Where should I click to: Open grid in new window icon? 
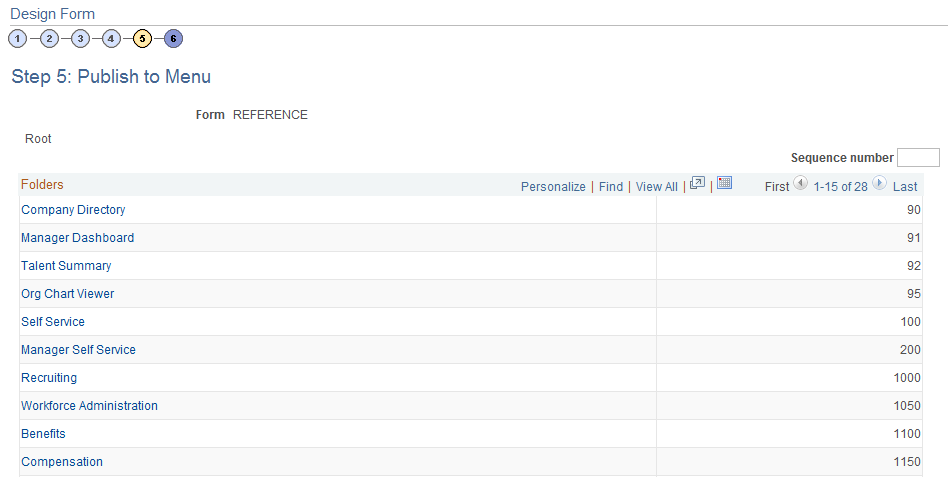[697, 183]
